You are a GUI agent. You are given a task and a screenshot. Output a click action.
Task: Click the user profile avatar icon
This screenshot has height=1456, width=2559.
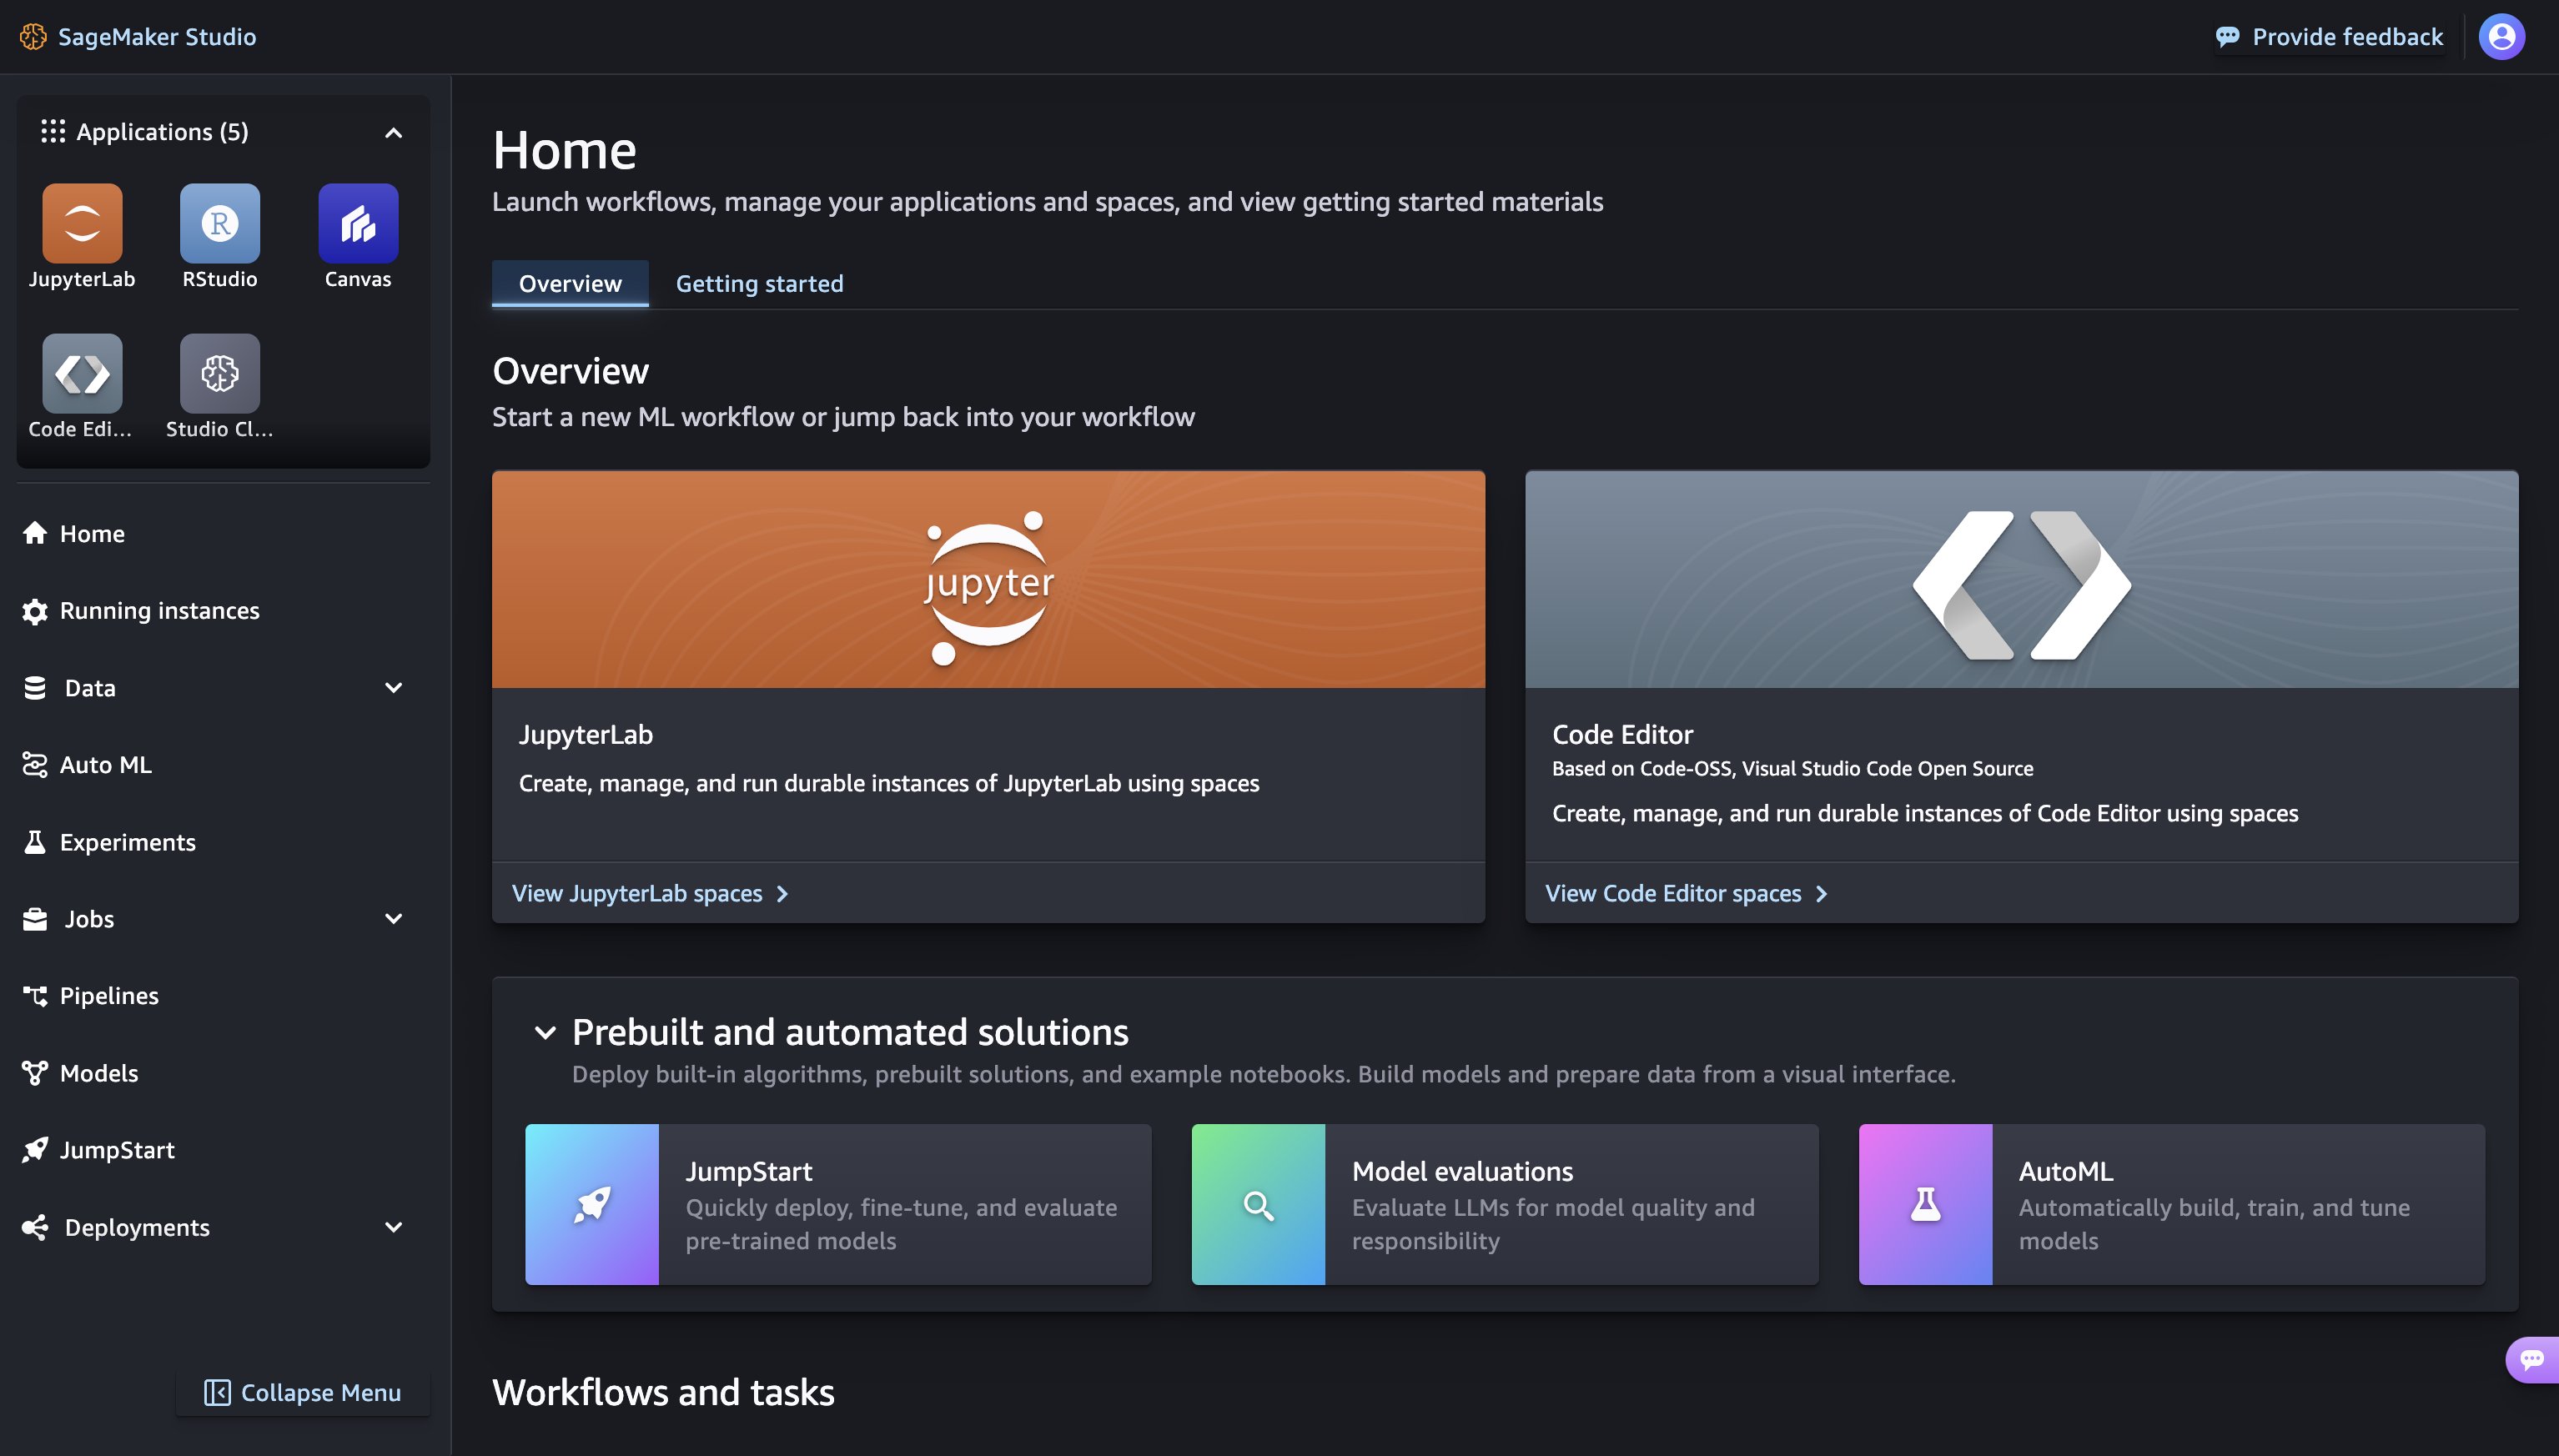pyautogui.click(x=2501, y=37)
